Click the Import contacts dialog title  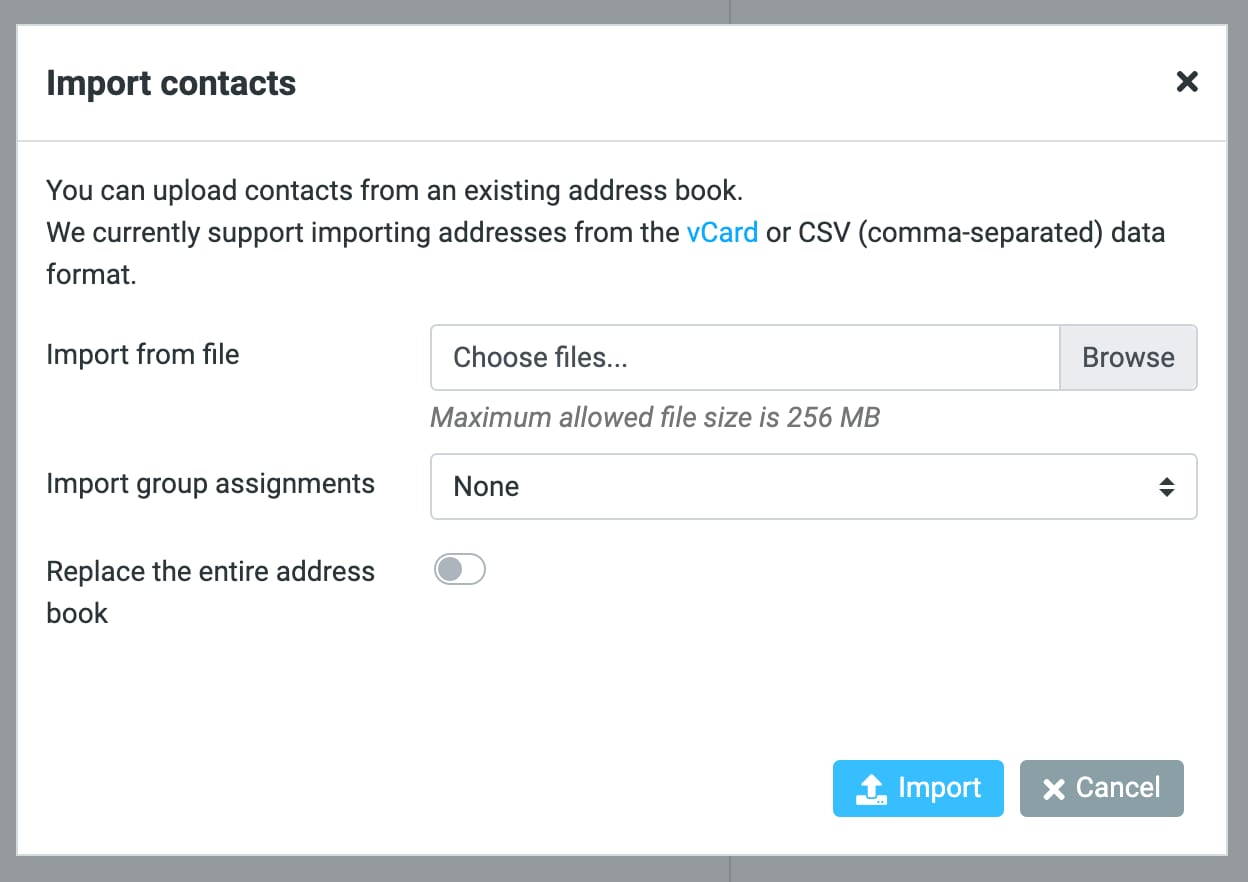point(170,83)
